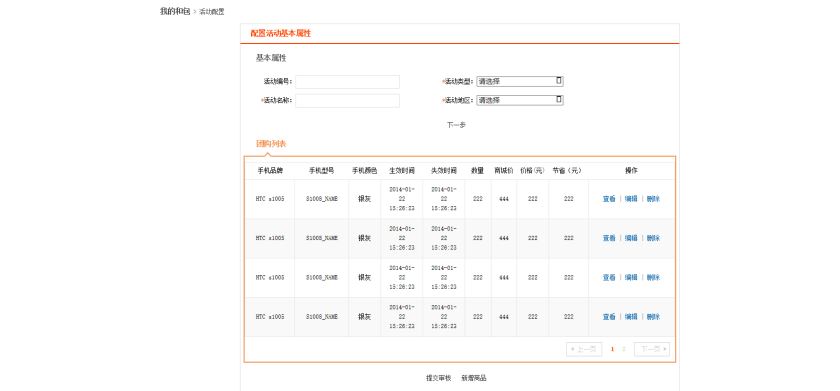The width and height of the screenshot is (840, 391).
Task: Go to the previous page with 上一页
Action: (x=584, y=349)
